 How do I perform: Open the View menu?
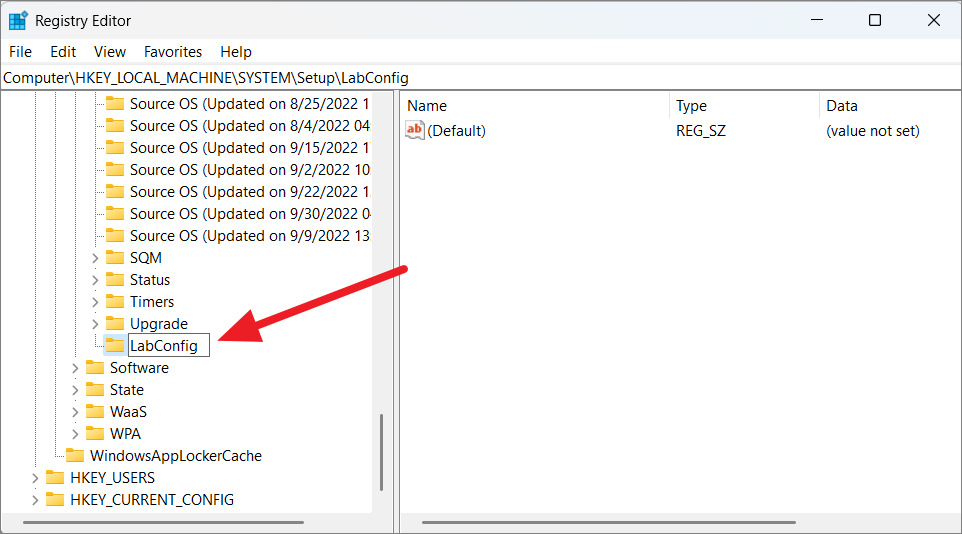click(110, 52)
